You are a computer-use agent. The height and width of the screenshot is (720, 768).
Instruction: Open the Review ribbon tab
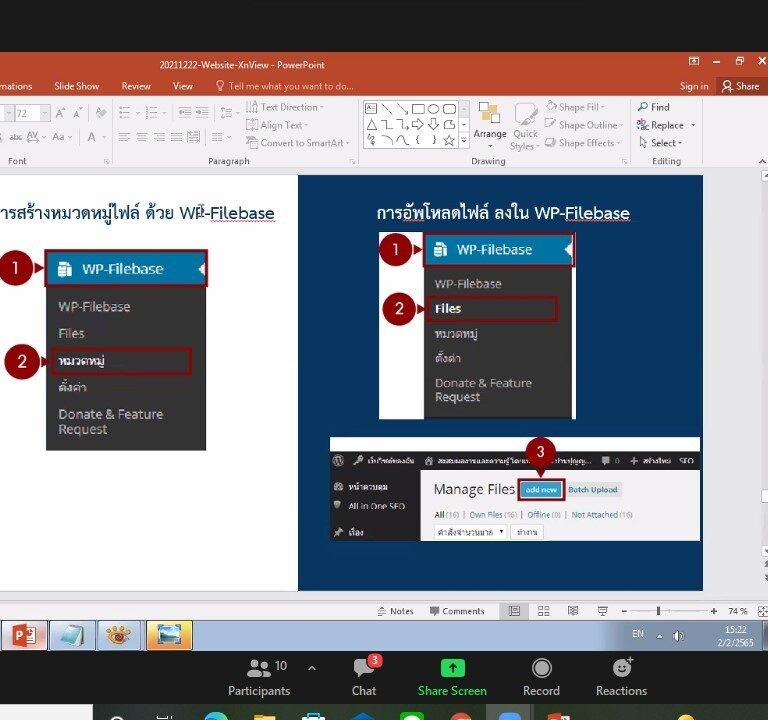[136, 86]
